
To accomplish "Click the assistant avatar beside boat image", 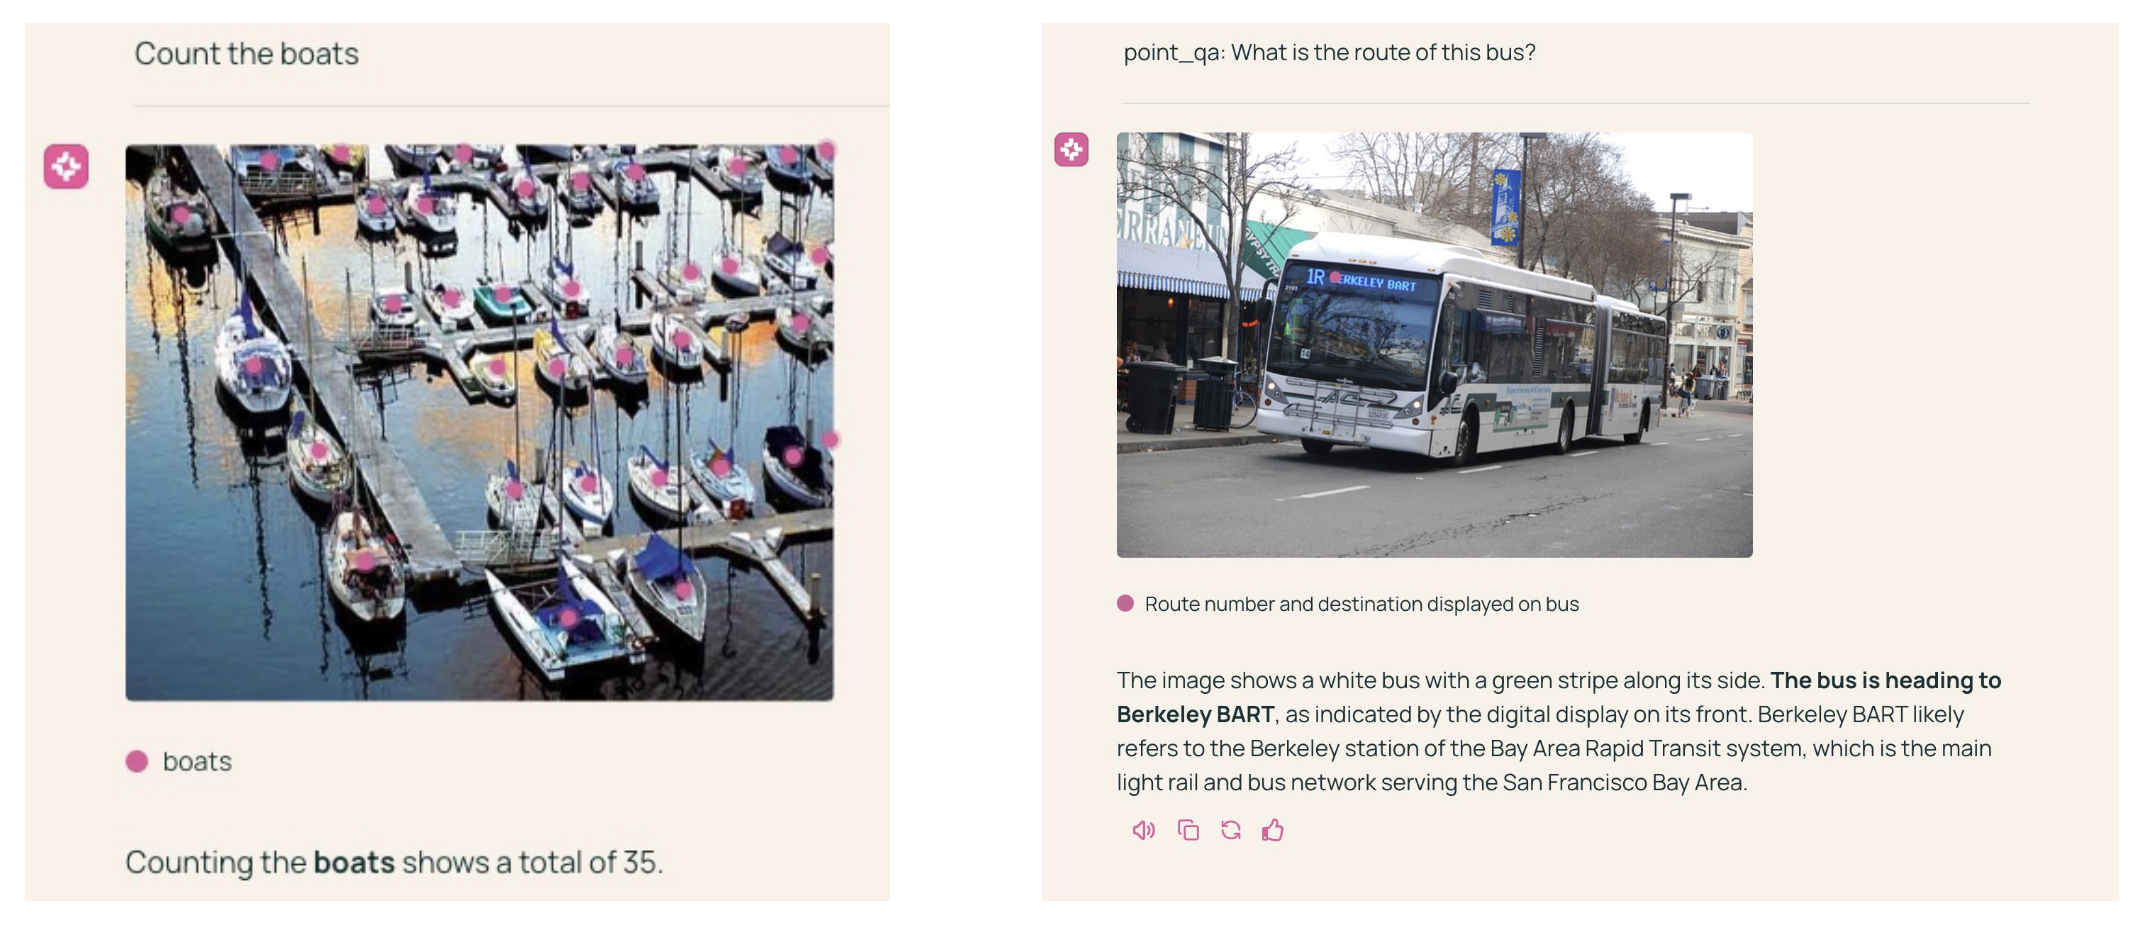I will [x=66, y=166].
